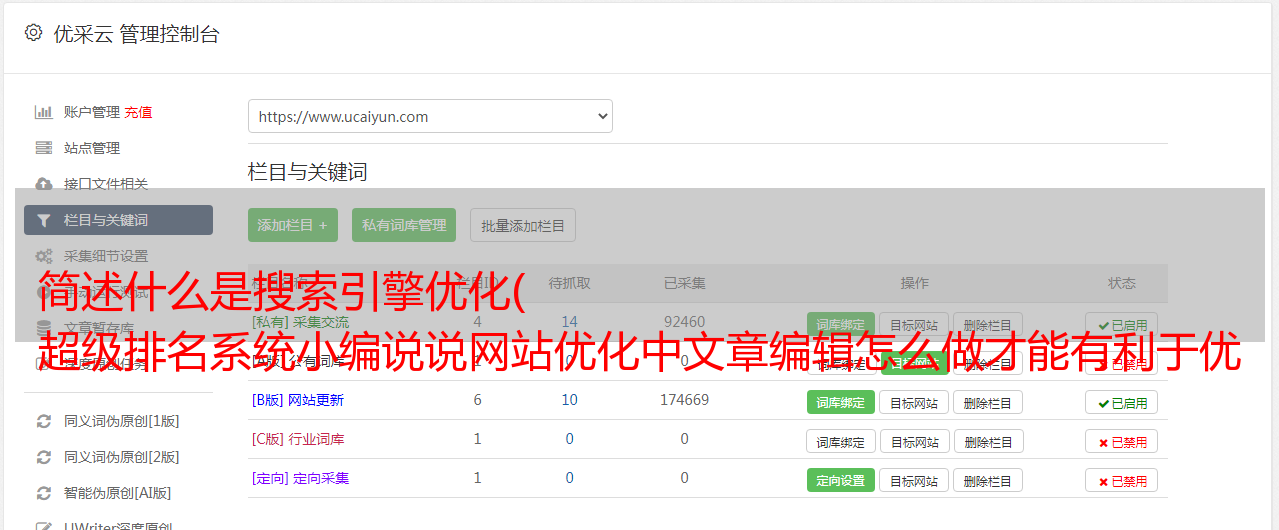Open the [C版] 行业词库 column link
Screen dimensions: 1279x530
tap(298, 439)
